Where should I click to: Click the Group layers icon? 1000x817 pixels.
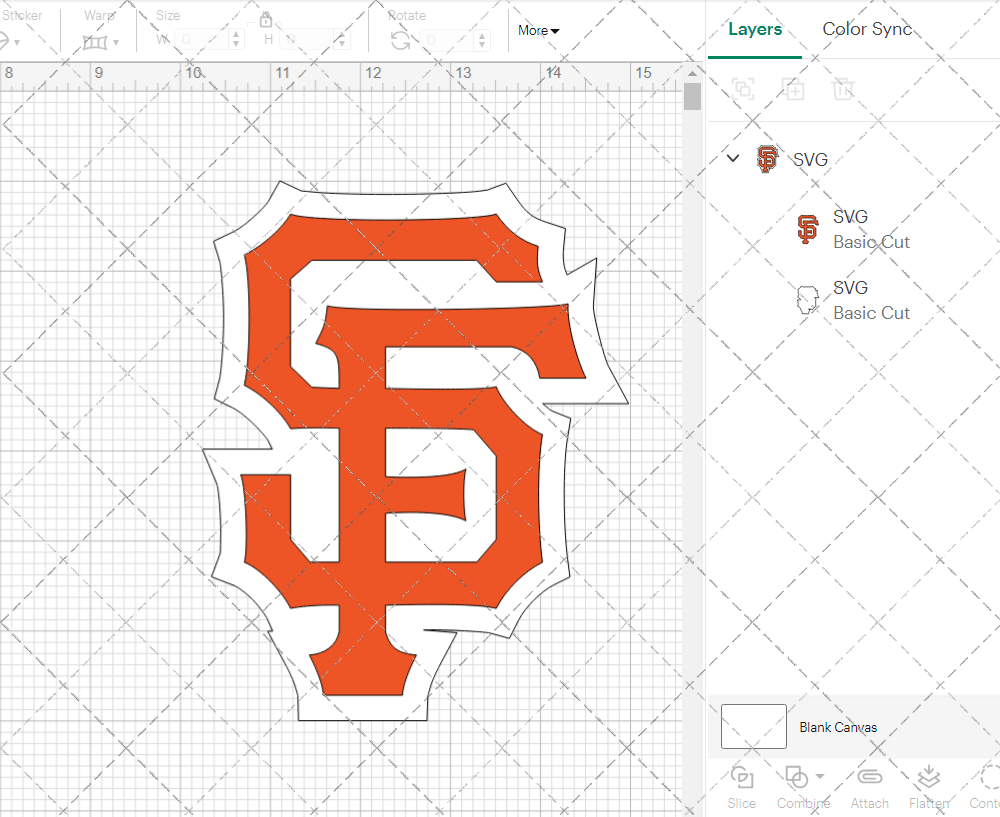pos(743,89)
